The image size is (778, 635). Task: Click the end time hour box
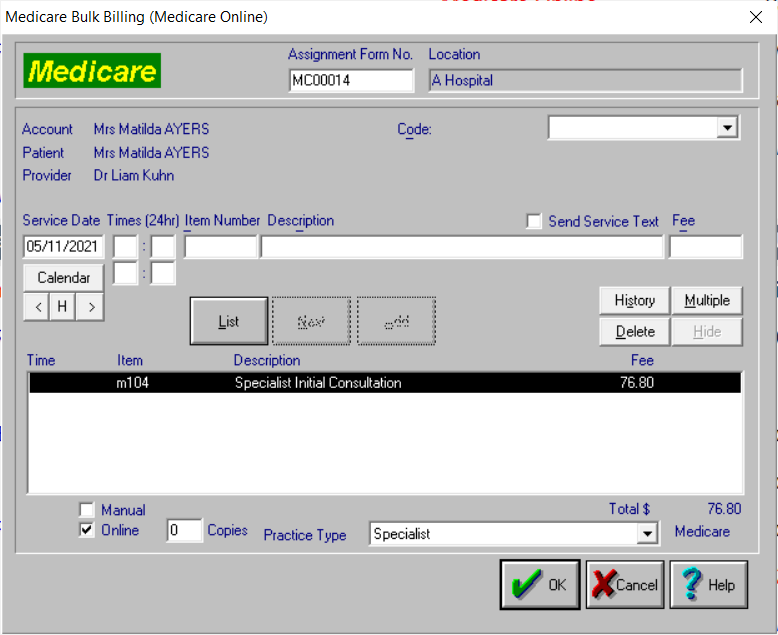pyautogui.click(x=125, y=273)
